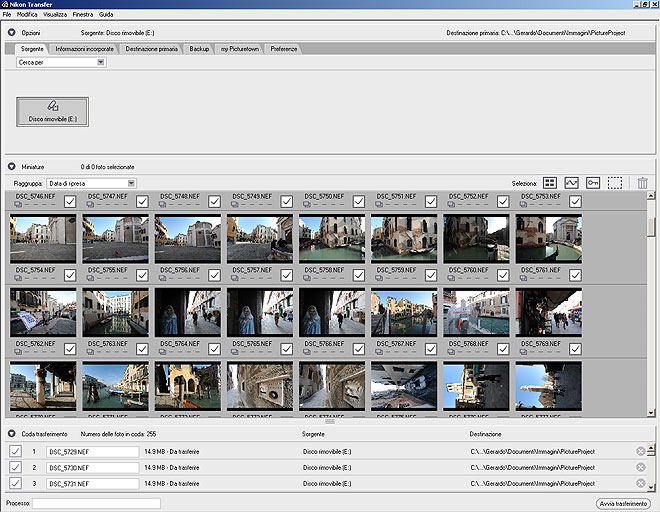Select the DSC_5759.NEF thumbnail
660x512 pixels.
(404, 312)
